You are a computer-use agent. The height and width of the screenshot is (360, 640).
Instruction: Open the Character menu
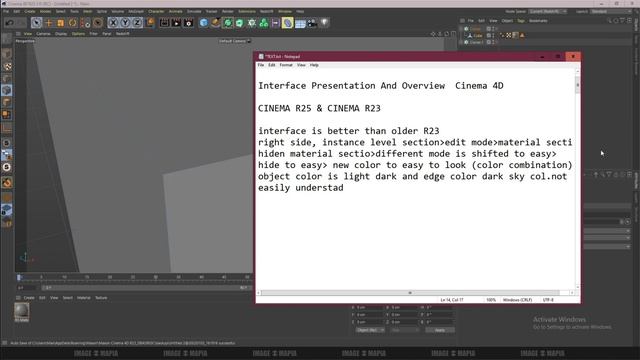[156, 11]
